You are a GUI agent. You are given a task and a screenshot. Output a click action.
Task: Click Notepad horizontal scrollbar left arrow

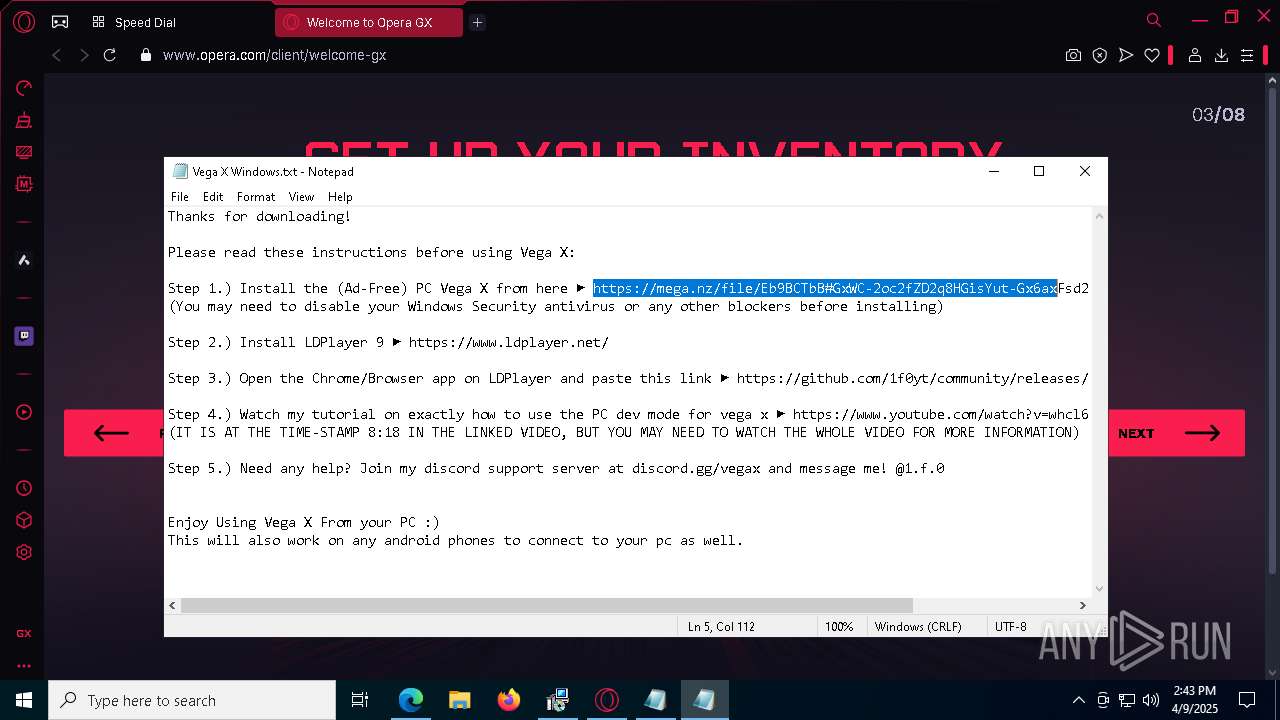click(x=173, y=605)
